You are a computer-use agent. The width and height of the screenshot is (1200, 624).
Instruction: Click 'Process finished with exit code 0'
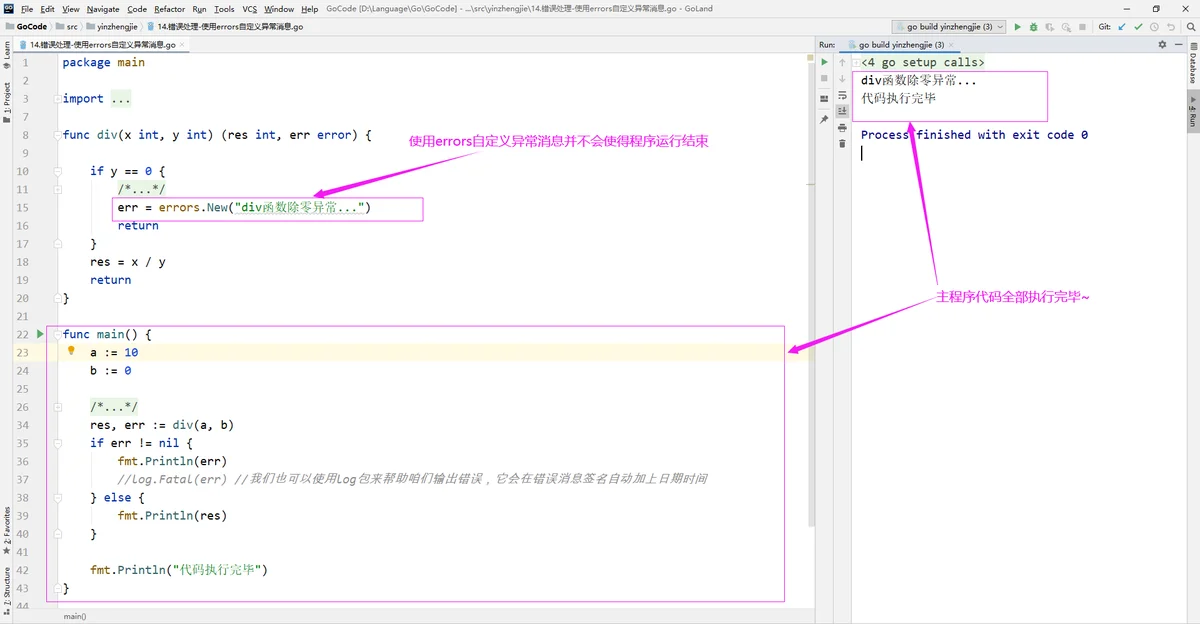coord(974,135)
